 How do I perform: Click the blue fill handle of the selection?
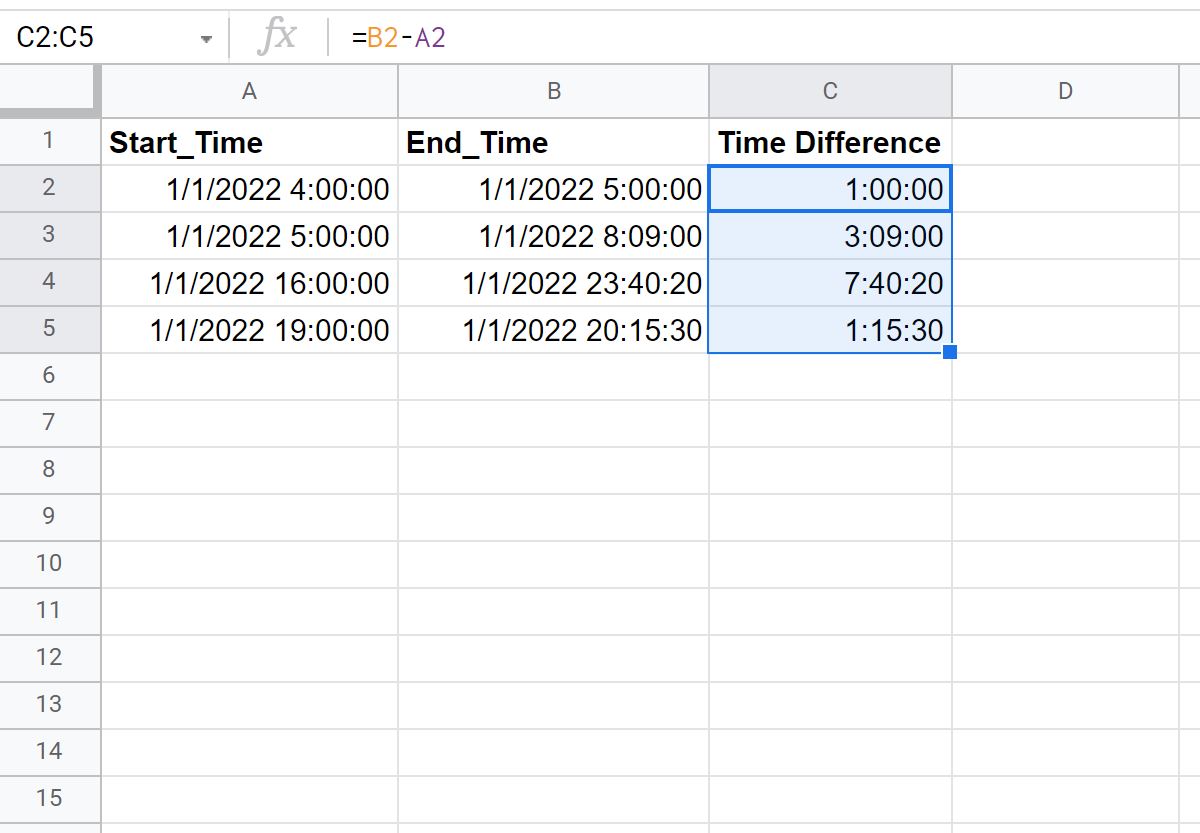950,352
